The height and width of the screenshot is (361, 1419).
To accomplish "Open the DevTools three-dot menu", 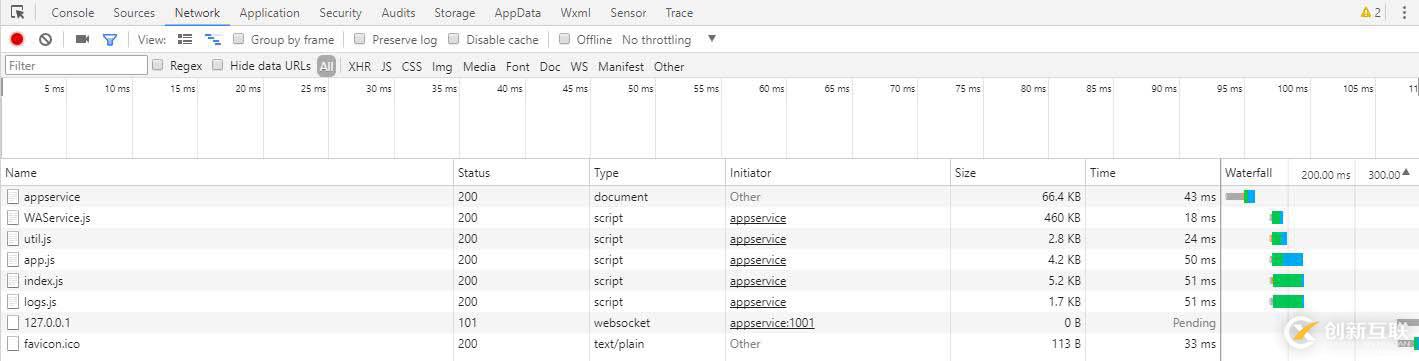I will coord(1404,13).
